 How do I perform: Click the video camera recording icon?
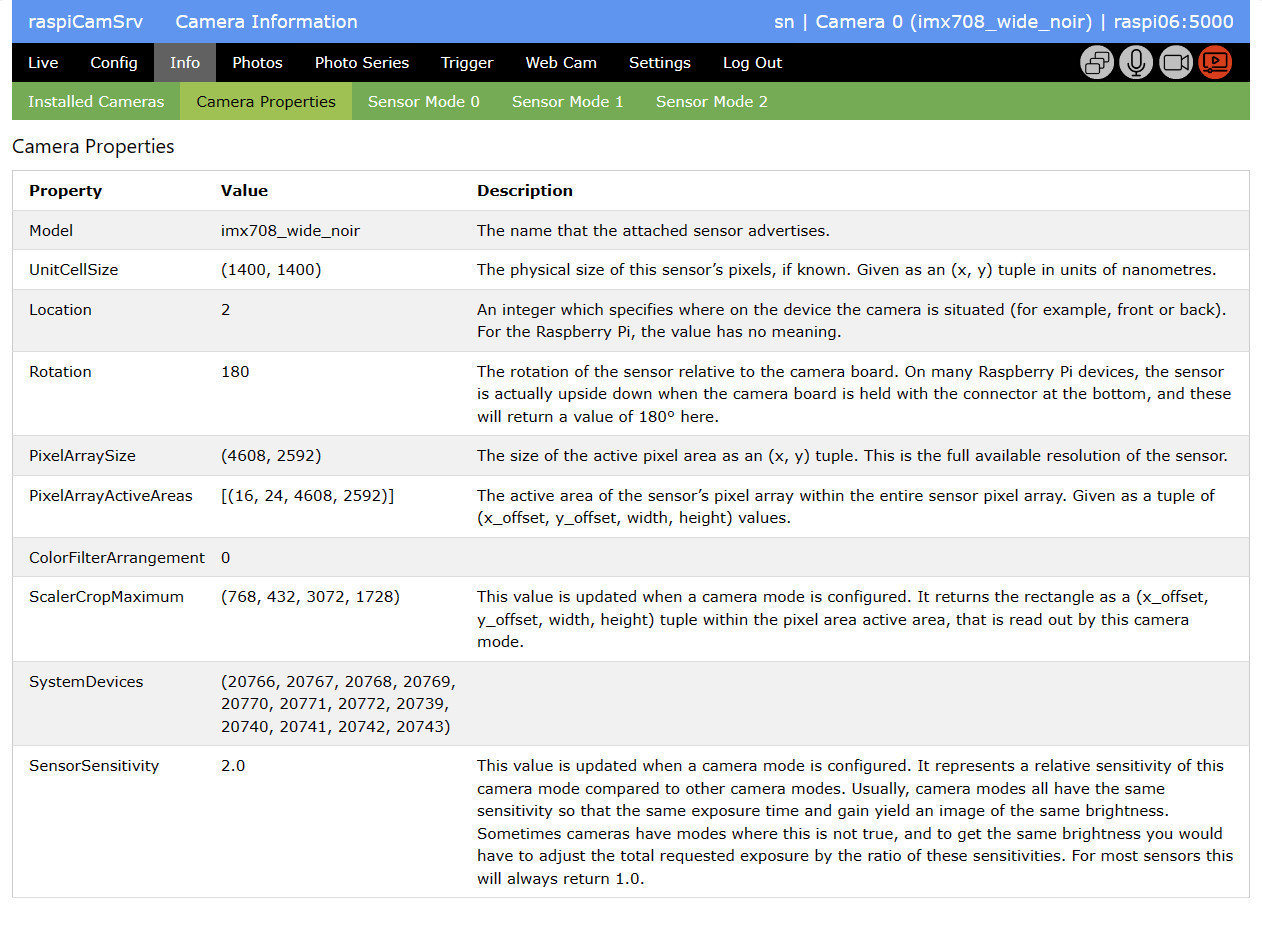point(1176,63)
